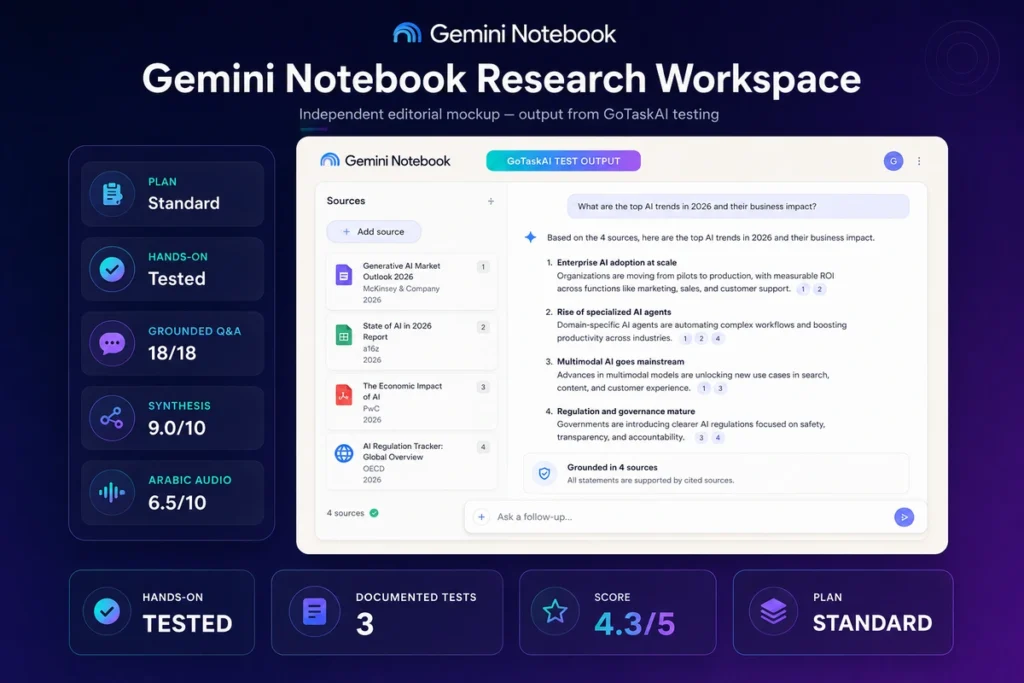Viewport: 1024px width, 683px height.
Task: Click the green spreadsheet icon for State of AI report
Action: point(344,336)
